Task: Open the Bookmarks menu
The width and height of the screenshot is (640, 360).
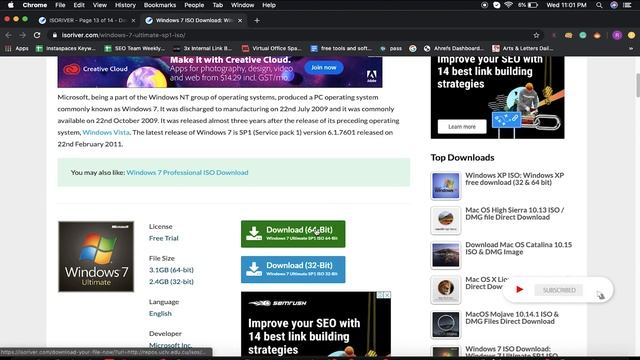Action: point(160,5)
